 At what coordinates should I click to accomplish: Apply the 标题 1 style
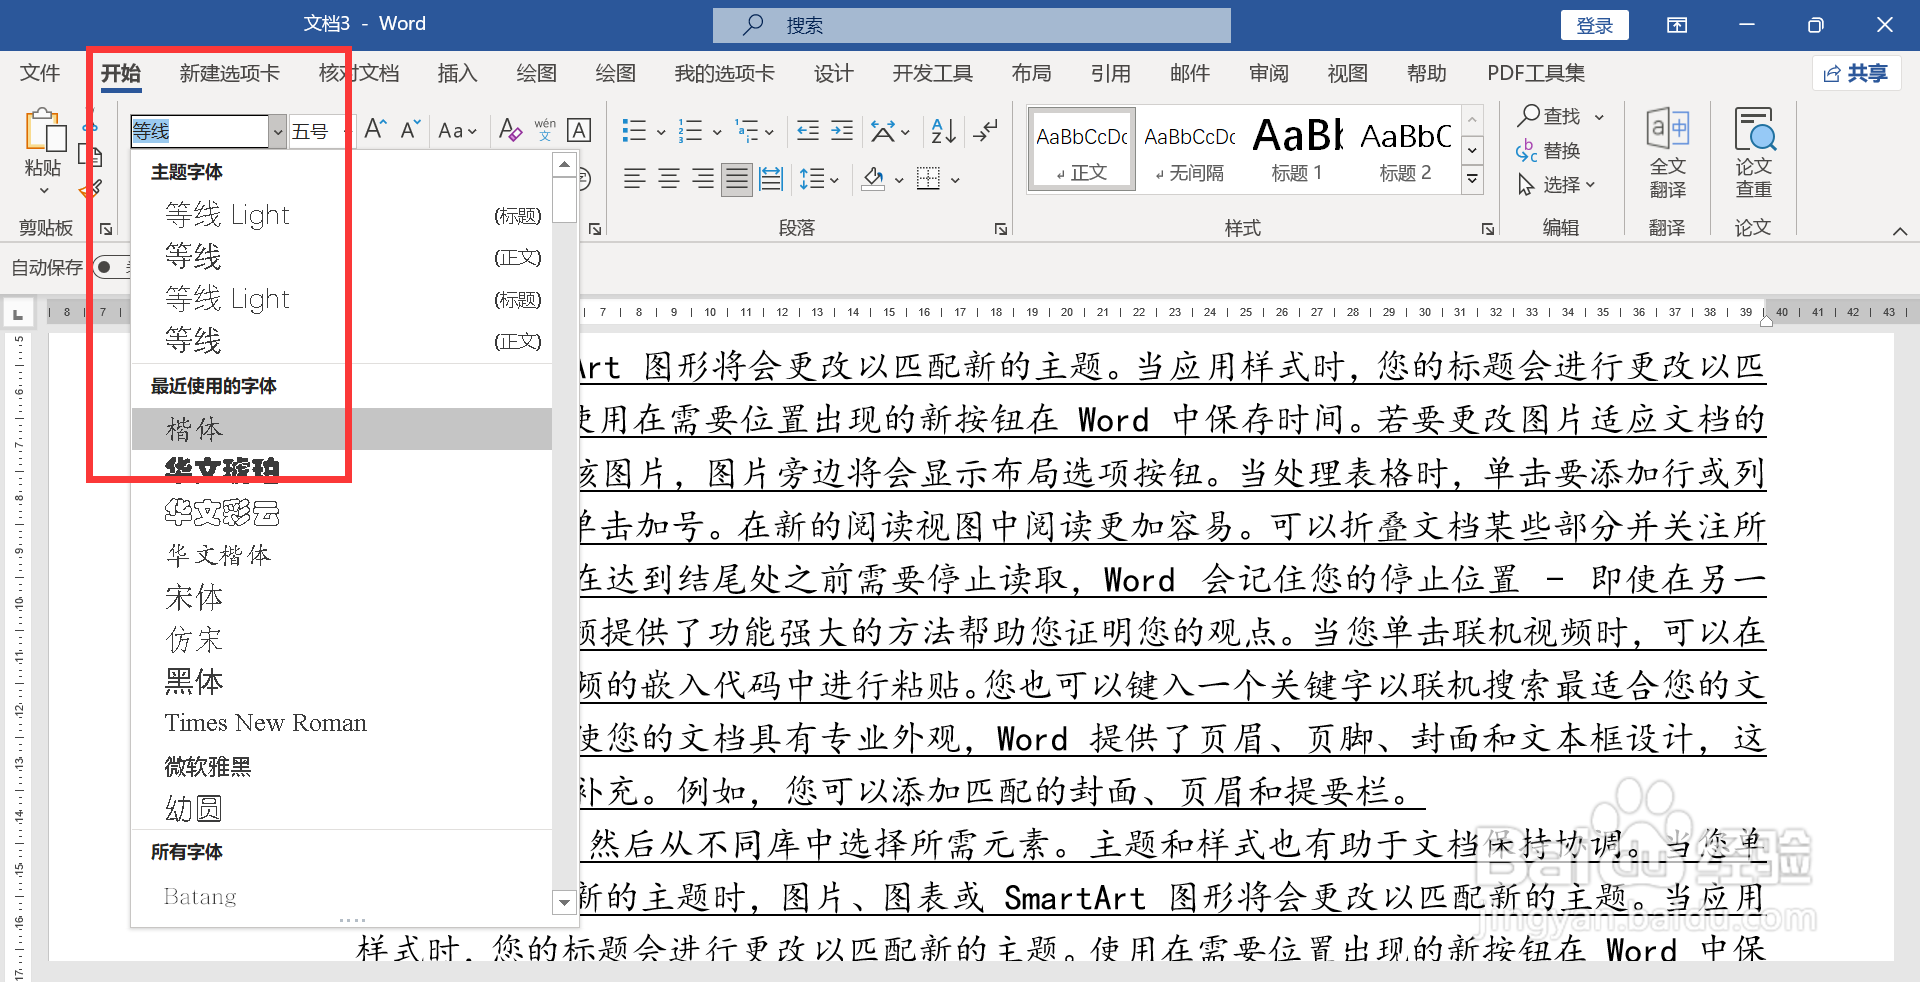[x=1297, y=148]
